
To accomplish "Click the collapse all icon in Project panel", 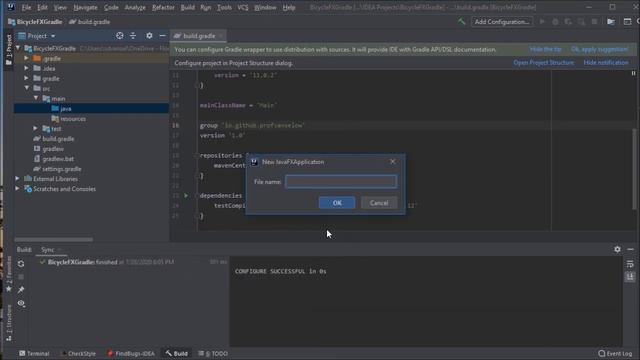I will point(133,36).
